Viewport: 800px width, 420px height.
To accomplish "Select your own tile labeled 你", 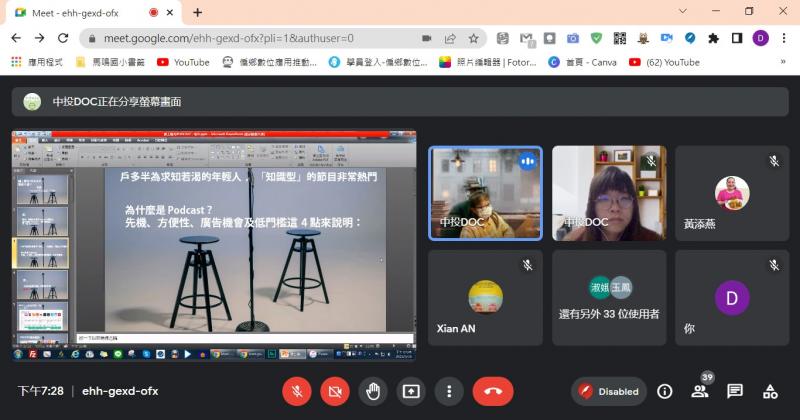I will click(x=732, y=298).
